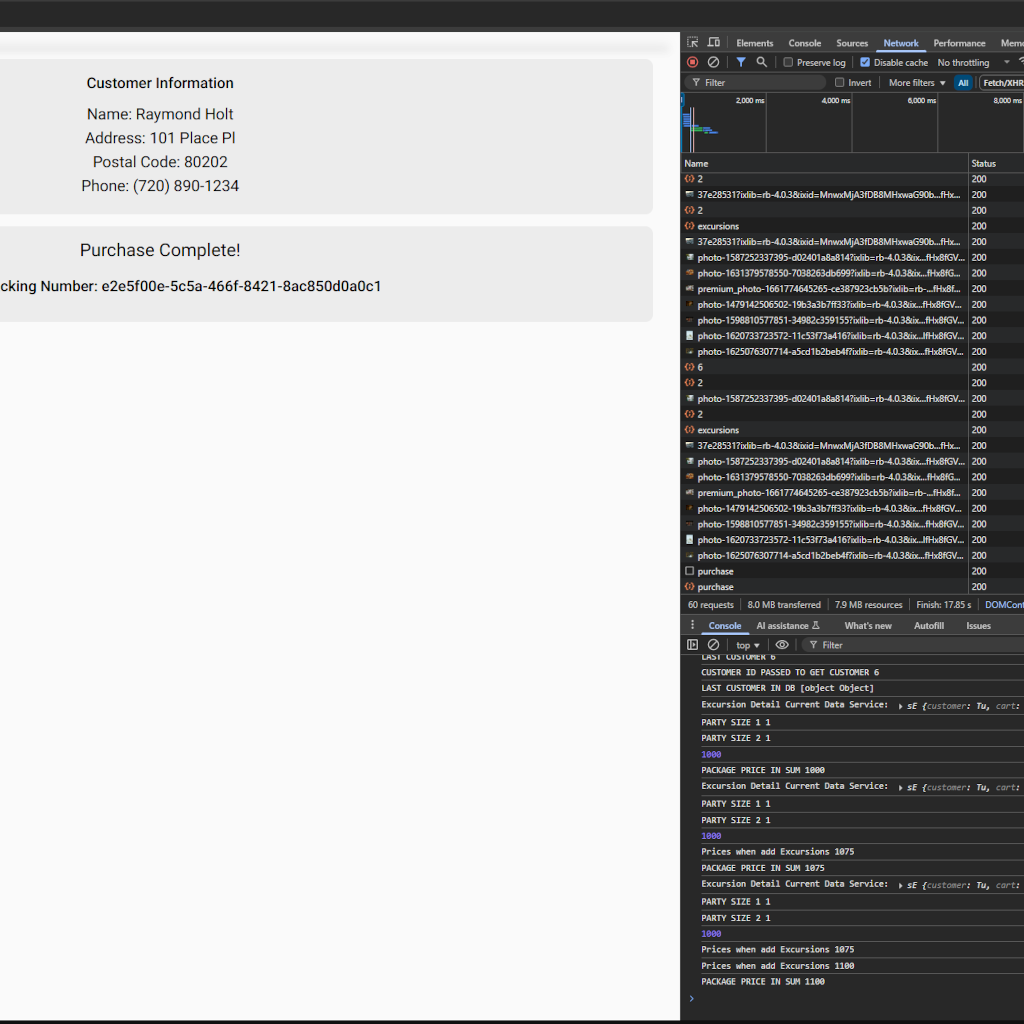Viewport: 1024px width, 1024px height.
Task: Uncheck the Disable cache checkbox
Action: pos(865,62)
